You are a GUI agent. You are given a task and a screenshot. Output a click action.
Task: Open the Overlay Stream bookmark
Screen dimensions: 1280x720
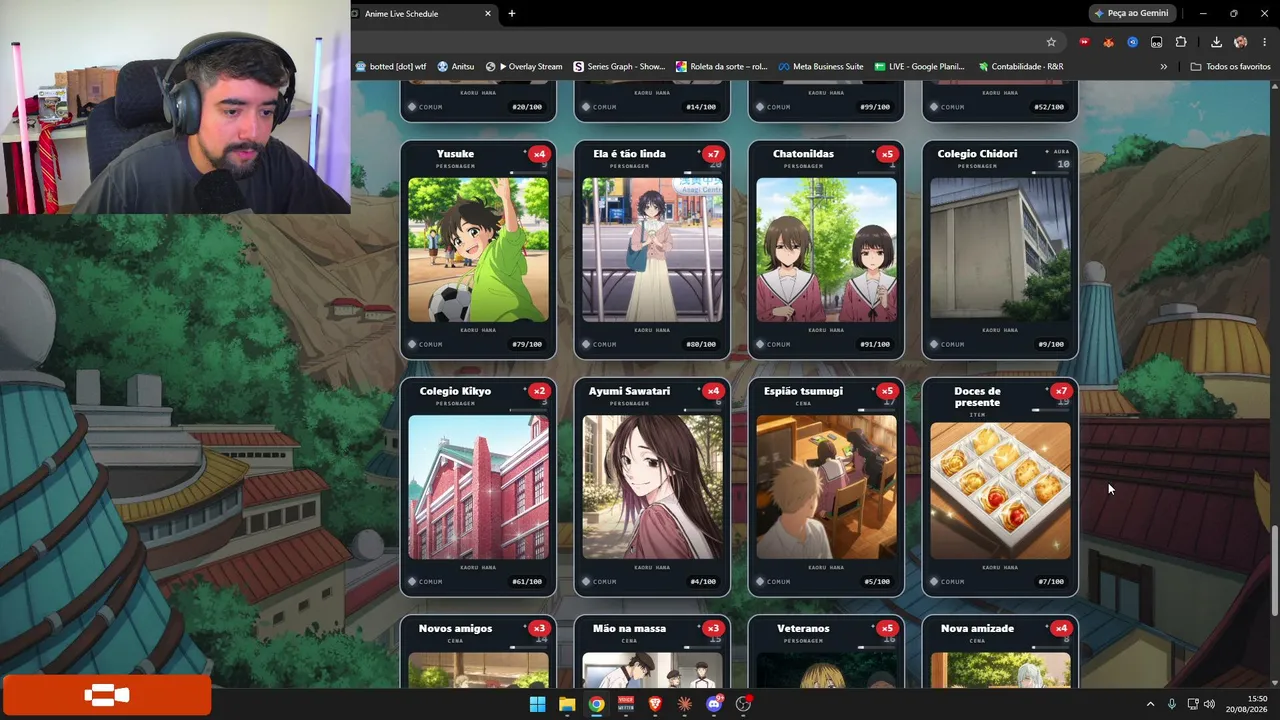click(524, 67)
